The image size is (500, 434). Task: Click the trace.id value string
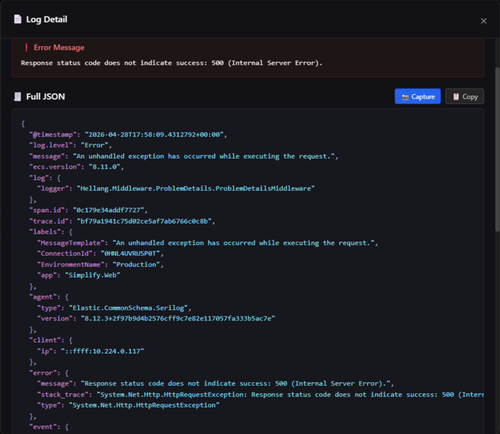(x=144, y=221)
